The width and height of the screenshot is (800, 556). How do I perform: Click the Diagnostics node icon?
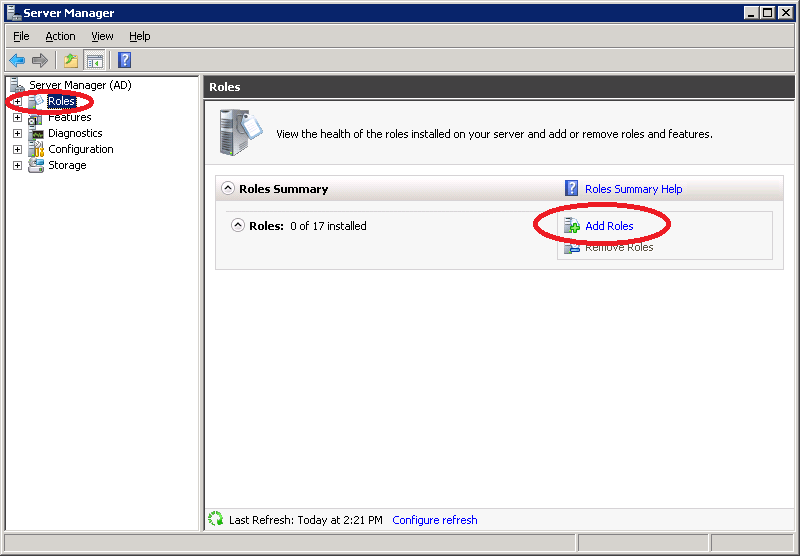tap(36, 134)
